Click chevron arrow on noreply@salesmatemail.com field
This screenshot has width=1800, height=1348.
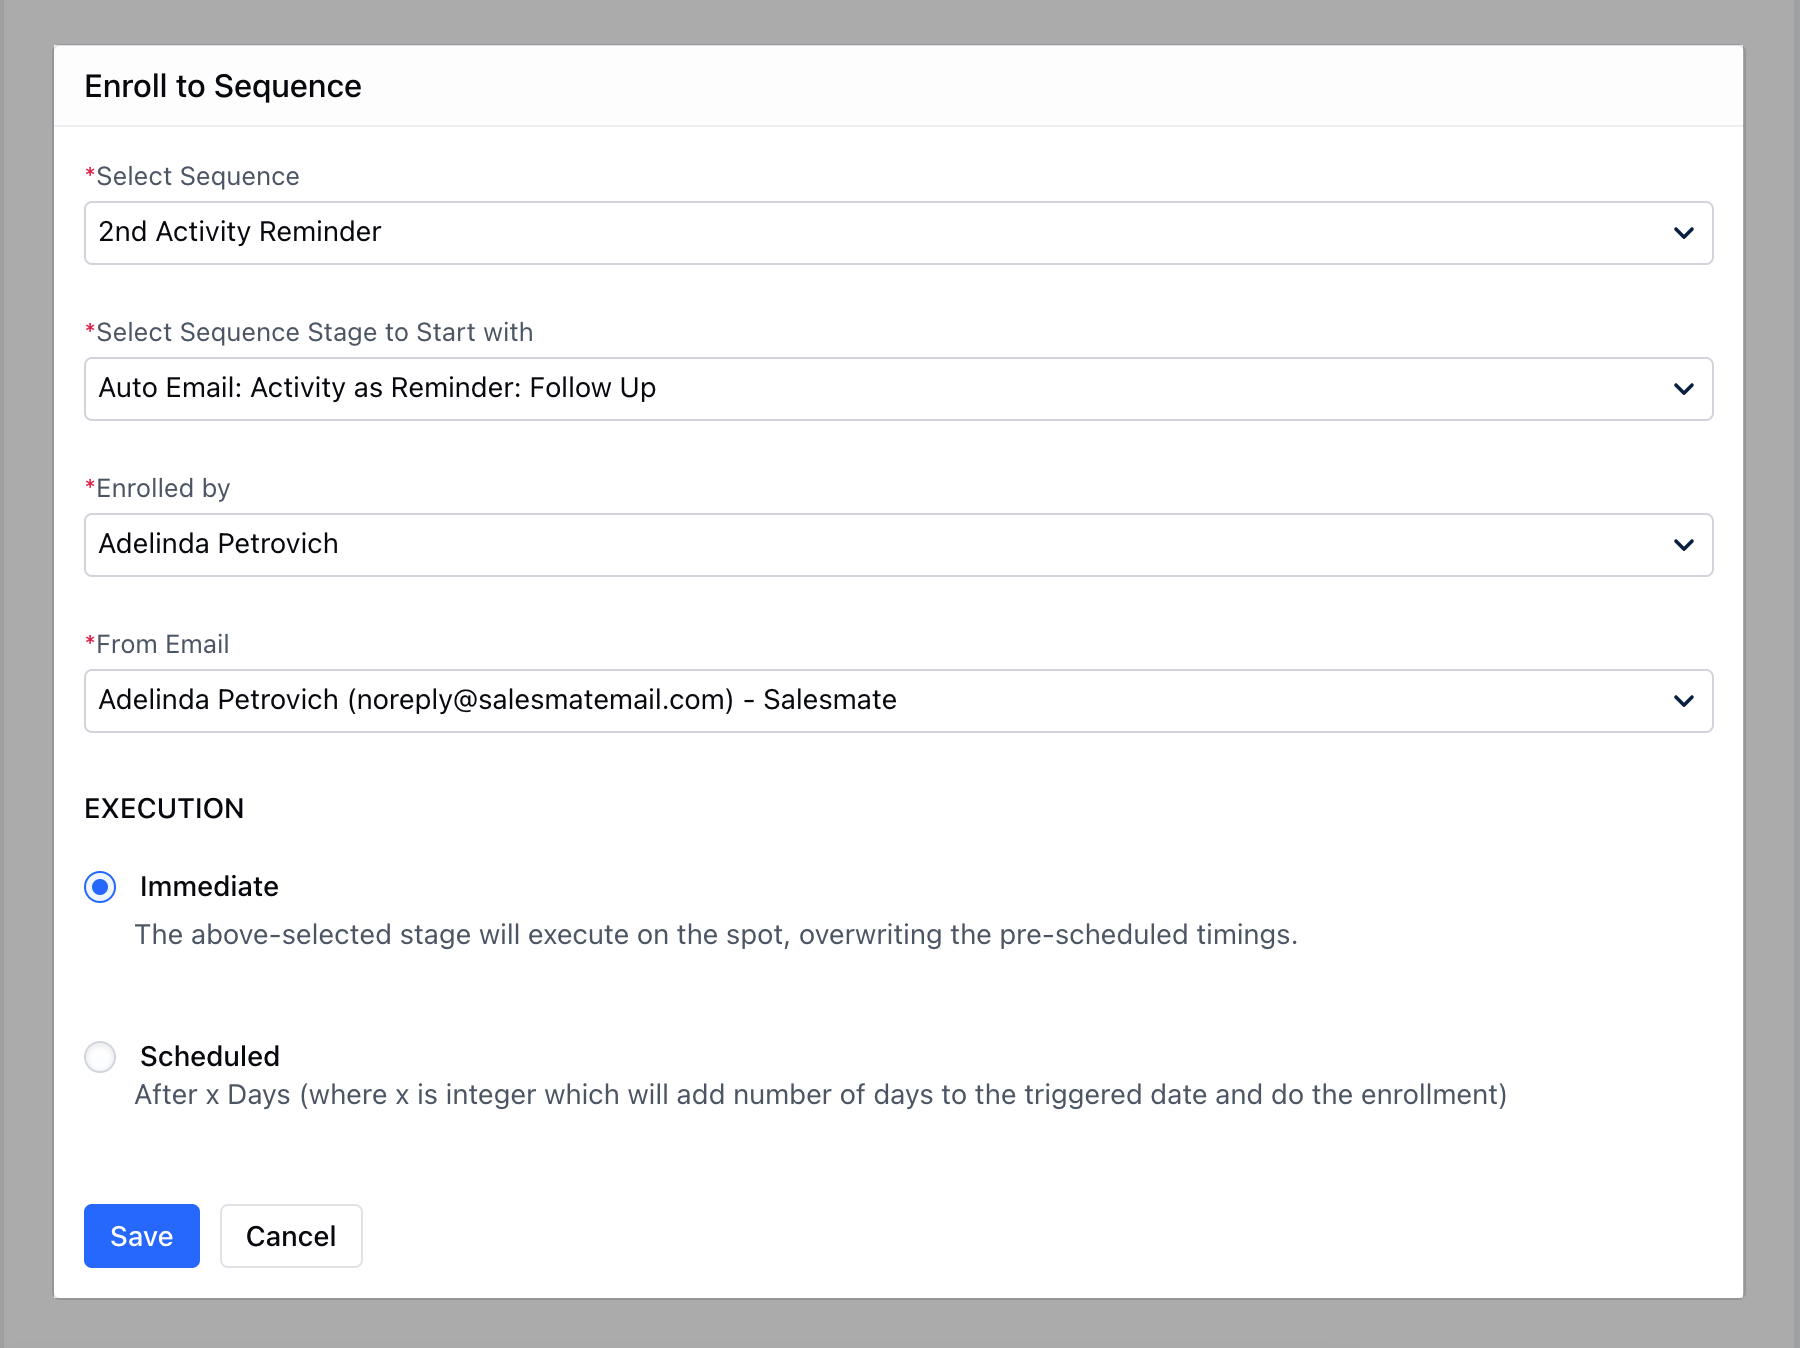[1684, 701]
